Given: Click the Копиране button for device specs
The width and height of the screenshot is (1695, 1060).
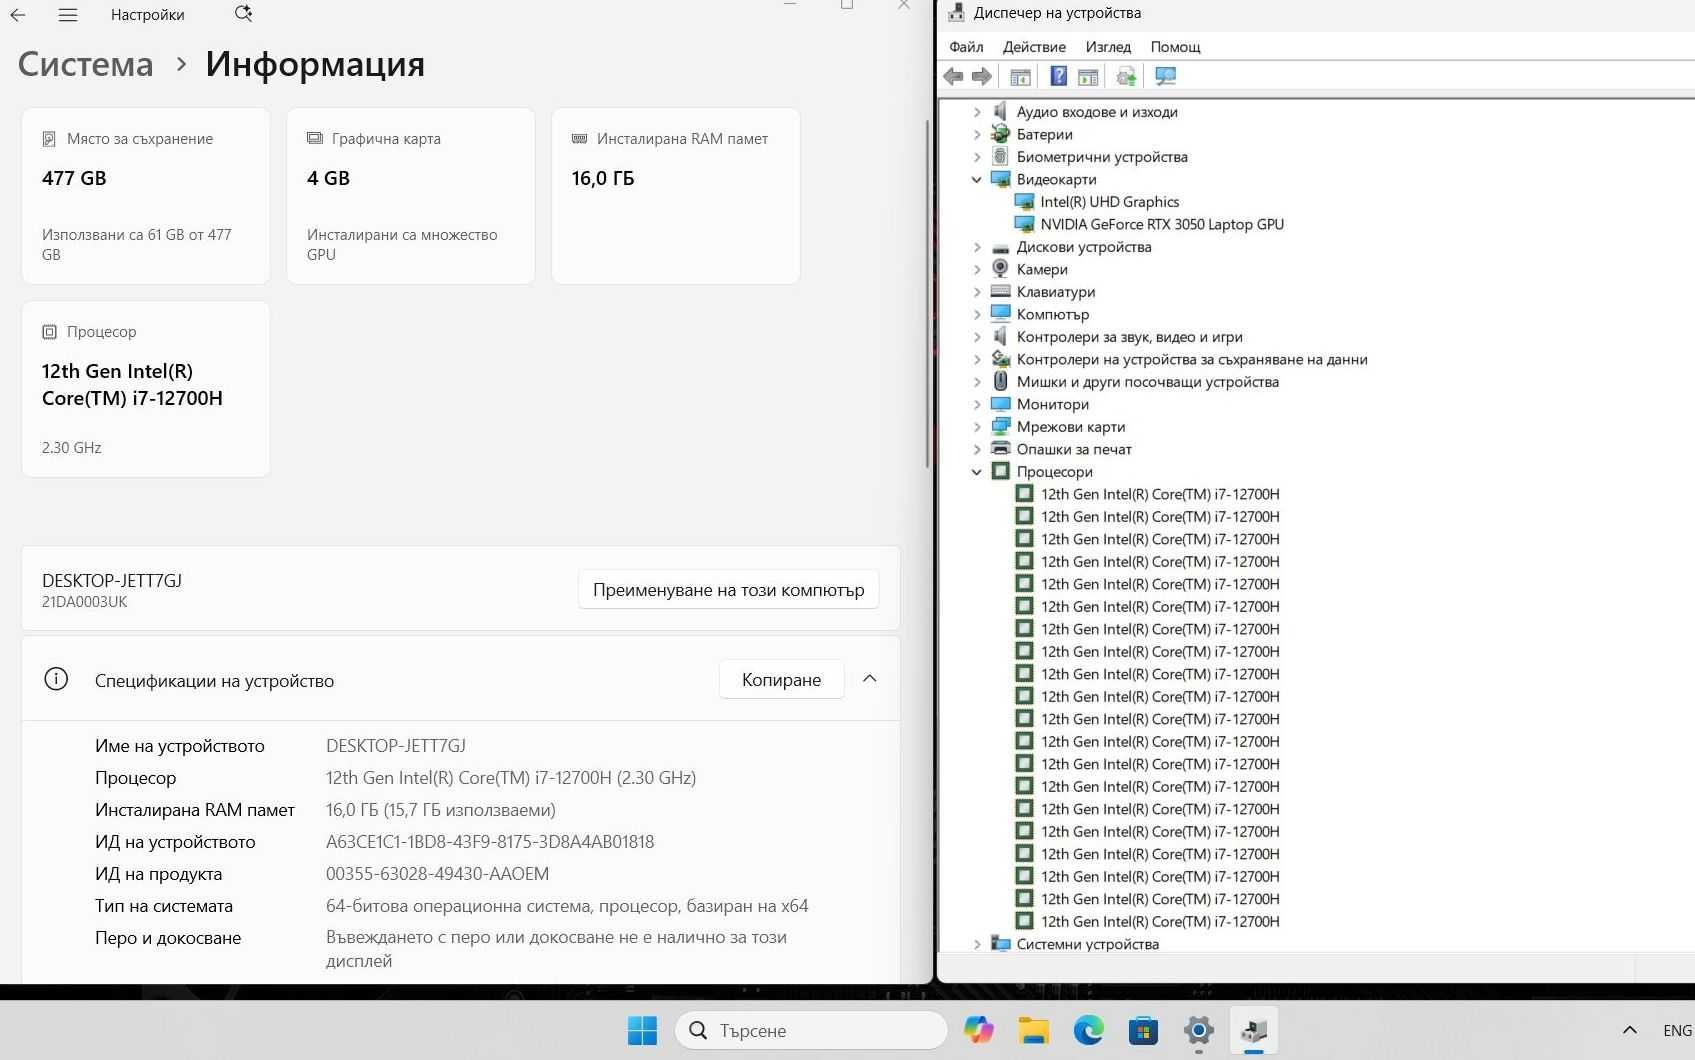Looking at the screenshot, I should 781,680.
